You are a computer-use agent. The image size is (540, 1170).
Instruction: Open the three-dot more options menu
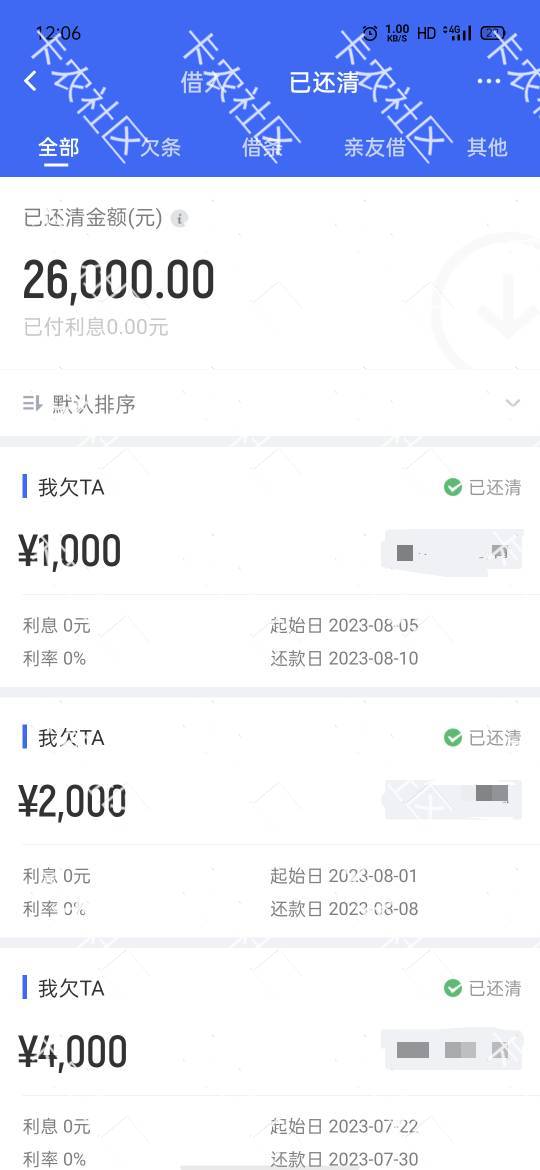coord(489,81)
